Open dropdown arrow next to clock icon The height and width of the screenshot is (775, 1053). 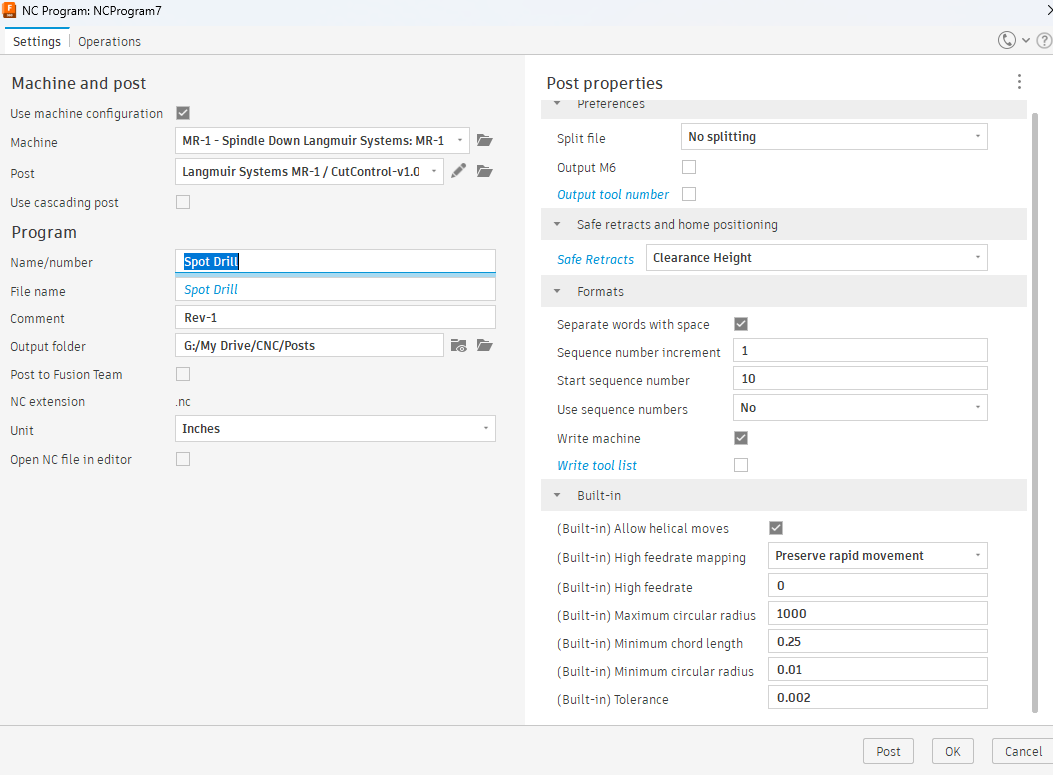[1025, 41]
